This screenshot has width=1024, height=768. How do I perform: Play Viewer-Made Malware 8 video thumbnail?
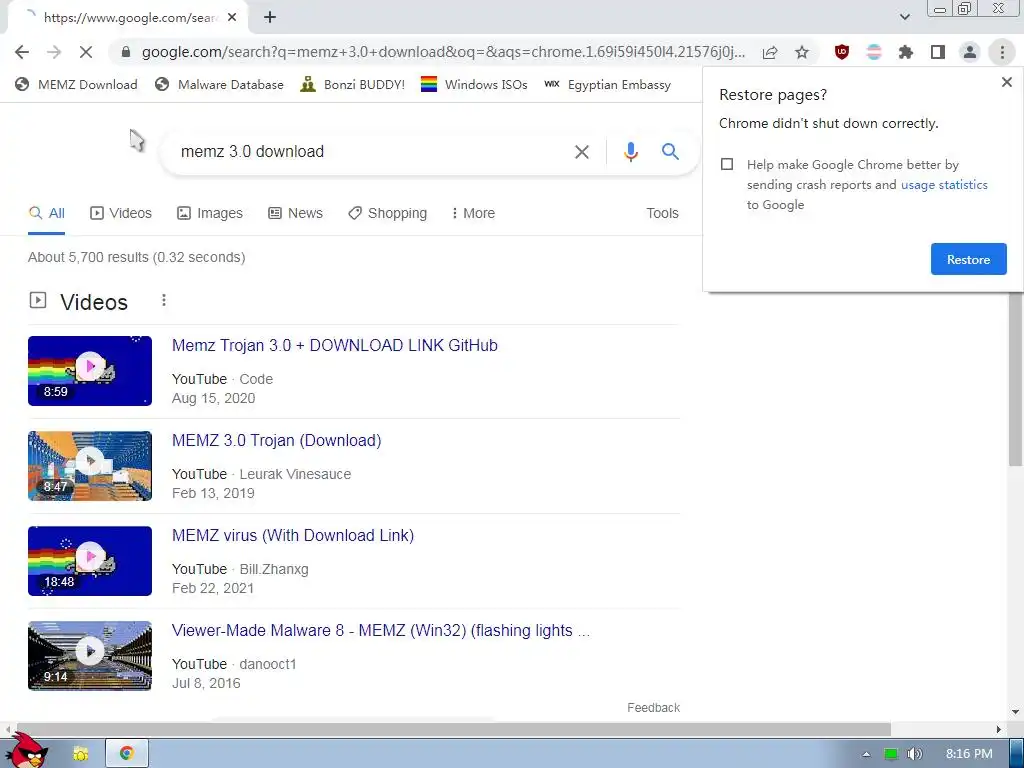(x=90, y=656)
